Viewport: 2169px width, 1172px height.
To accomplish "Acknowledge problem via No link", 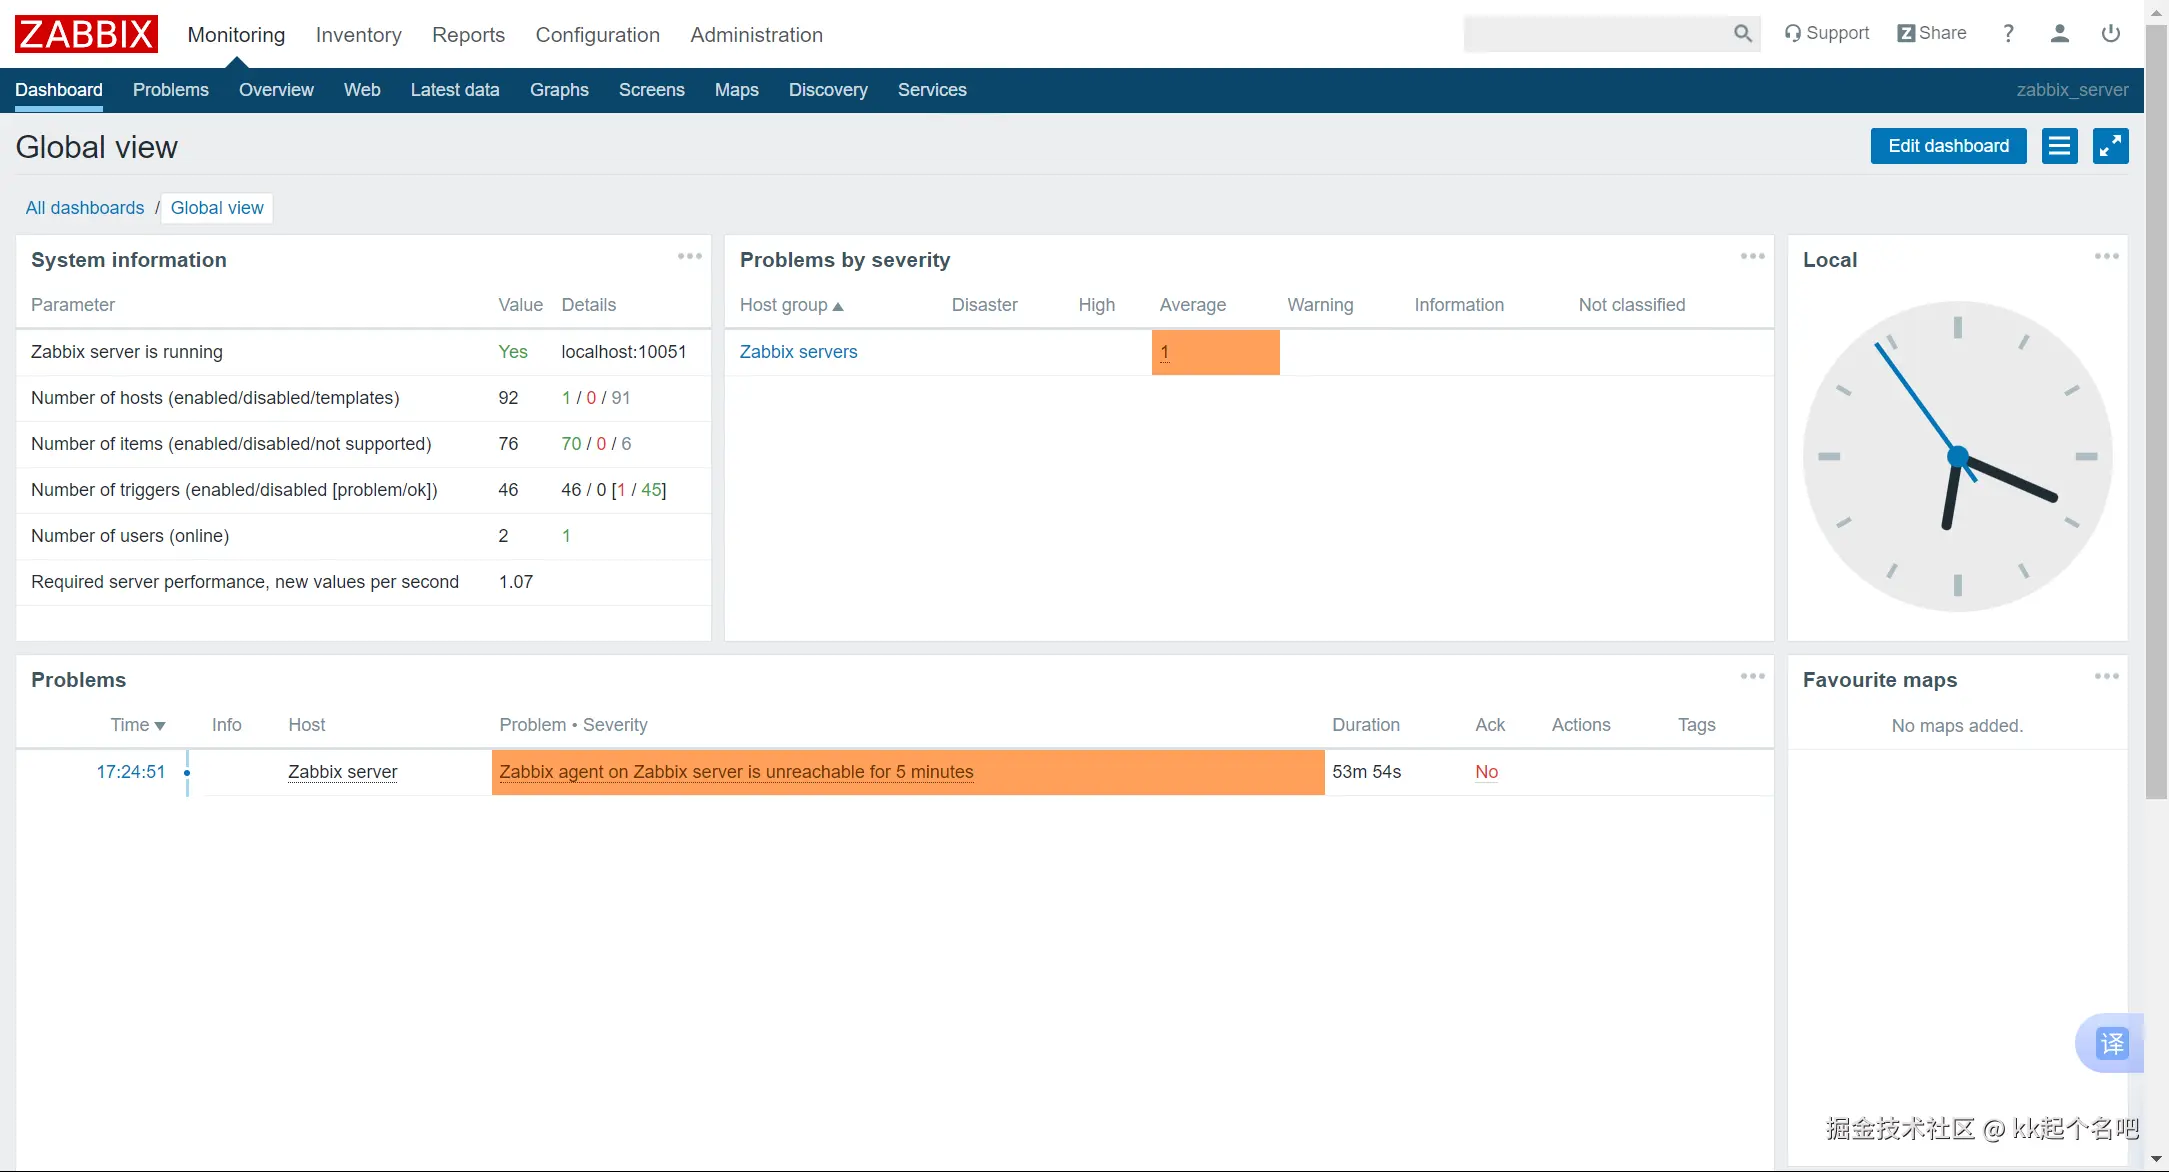I will (1486, 772).
